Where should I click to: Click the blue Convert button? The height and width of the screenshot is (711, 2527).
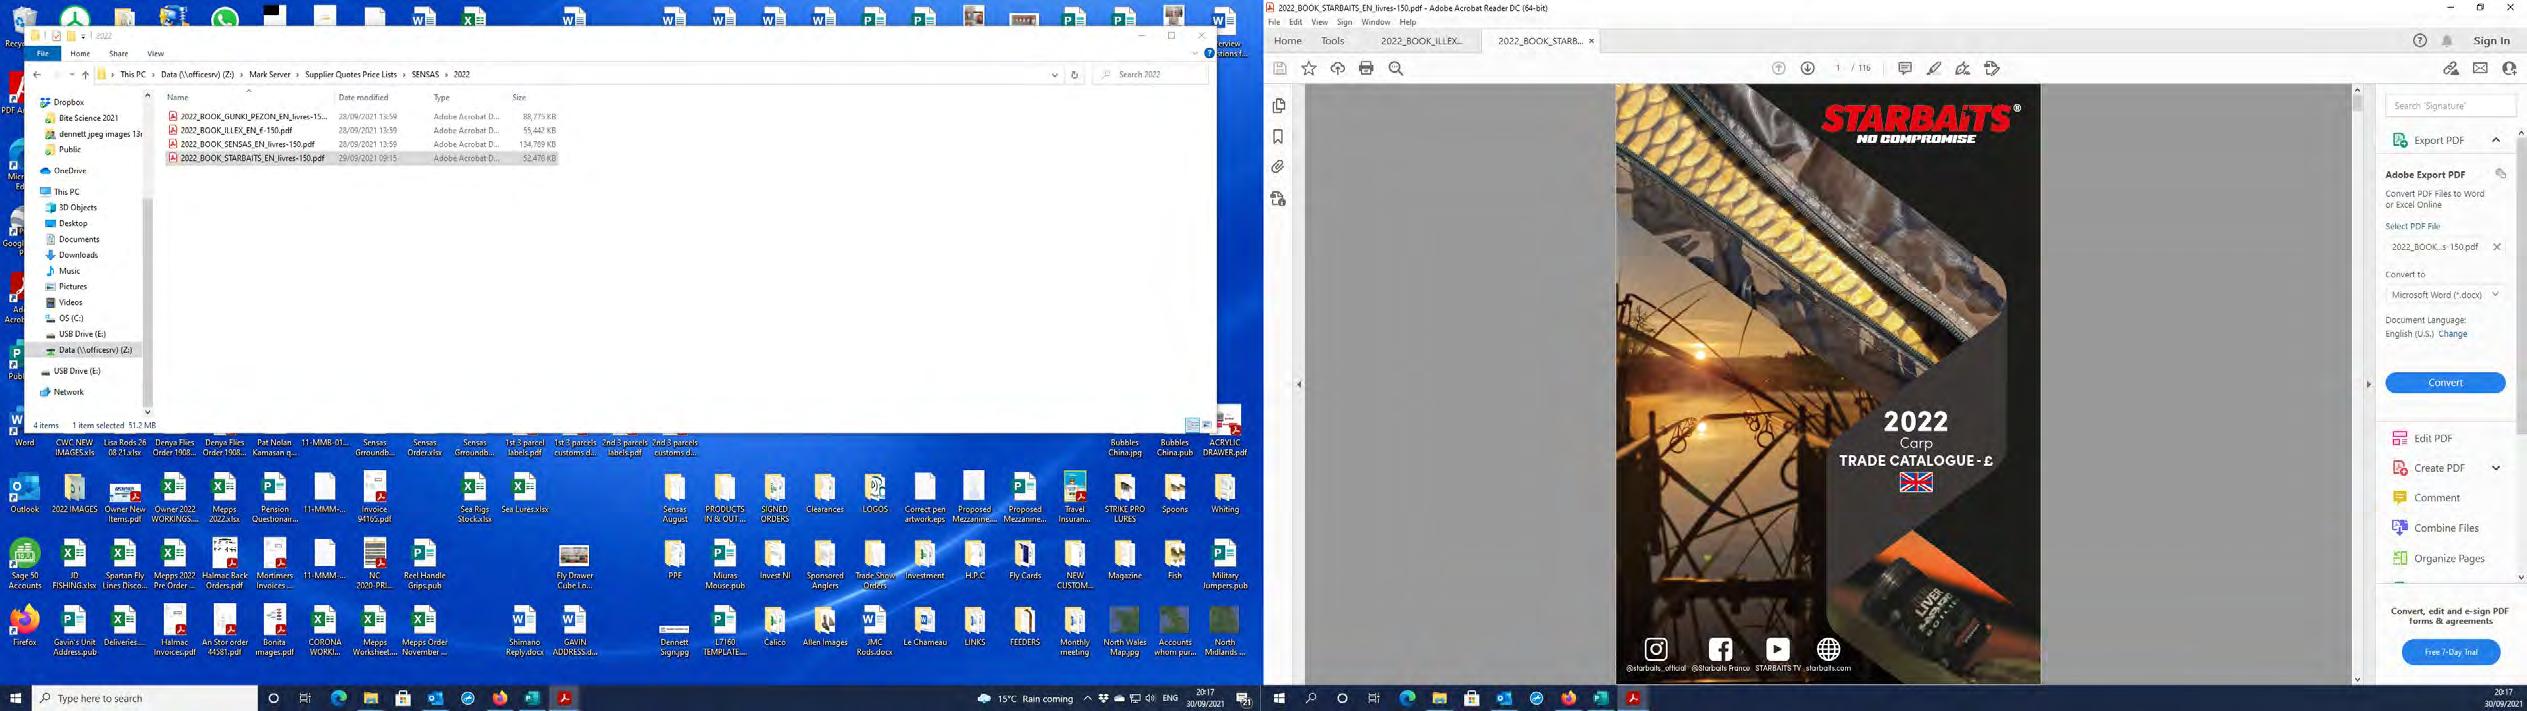click(2444, 382)
